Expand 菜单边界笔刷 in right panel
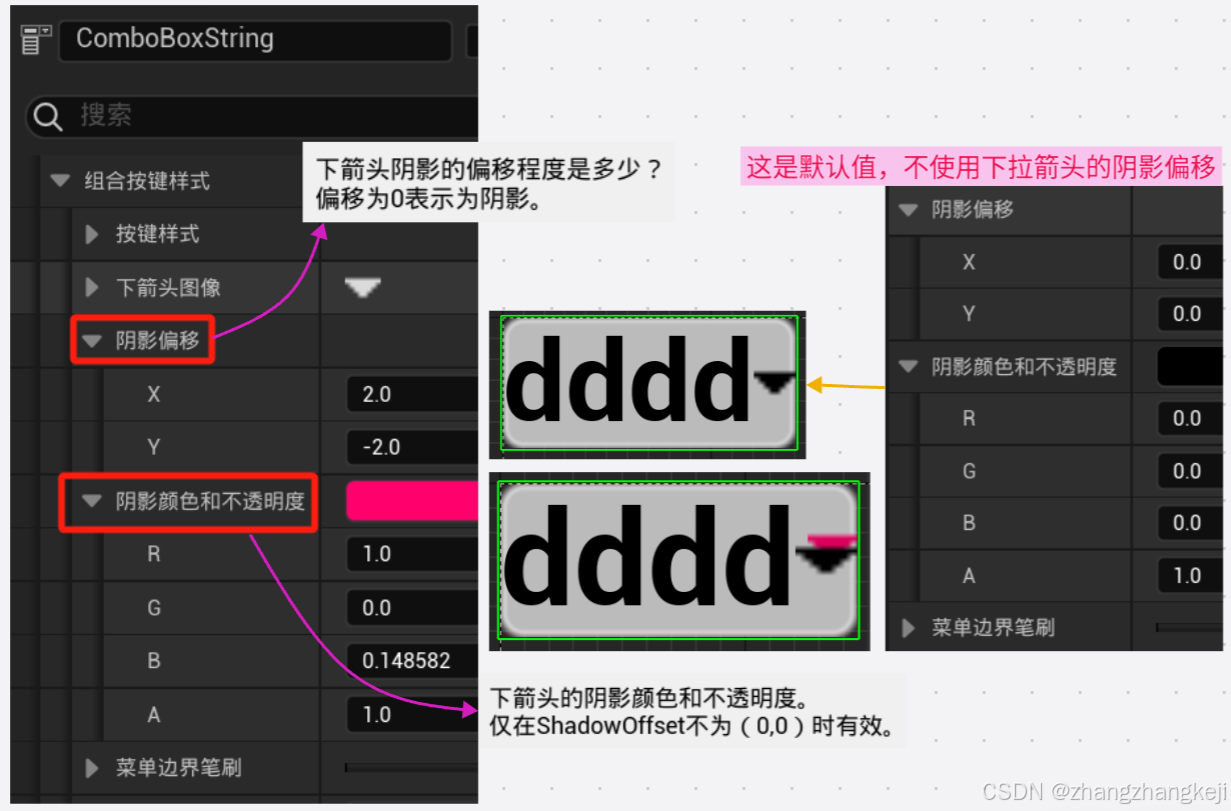This screenshot has height=811, width=1231. tap(908, 627)
